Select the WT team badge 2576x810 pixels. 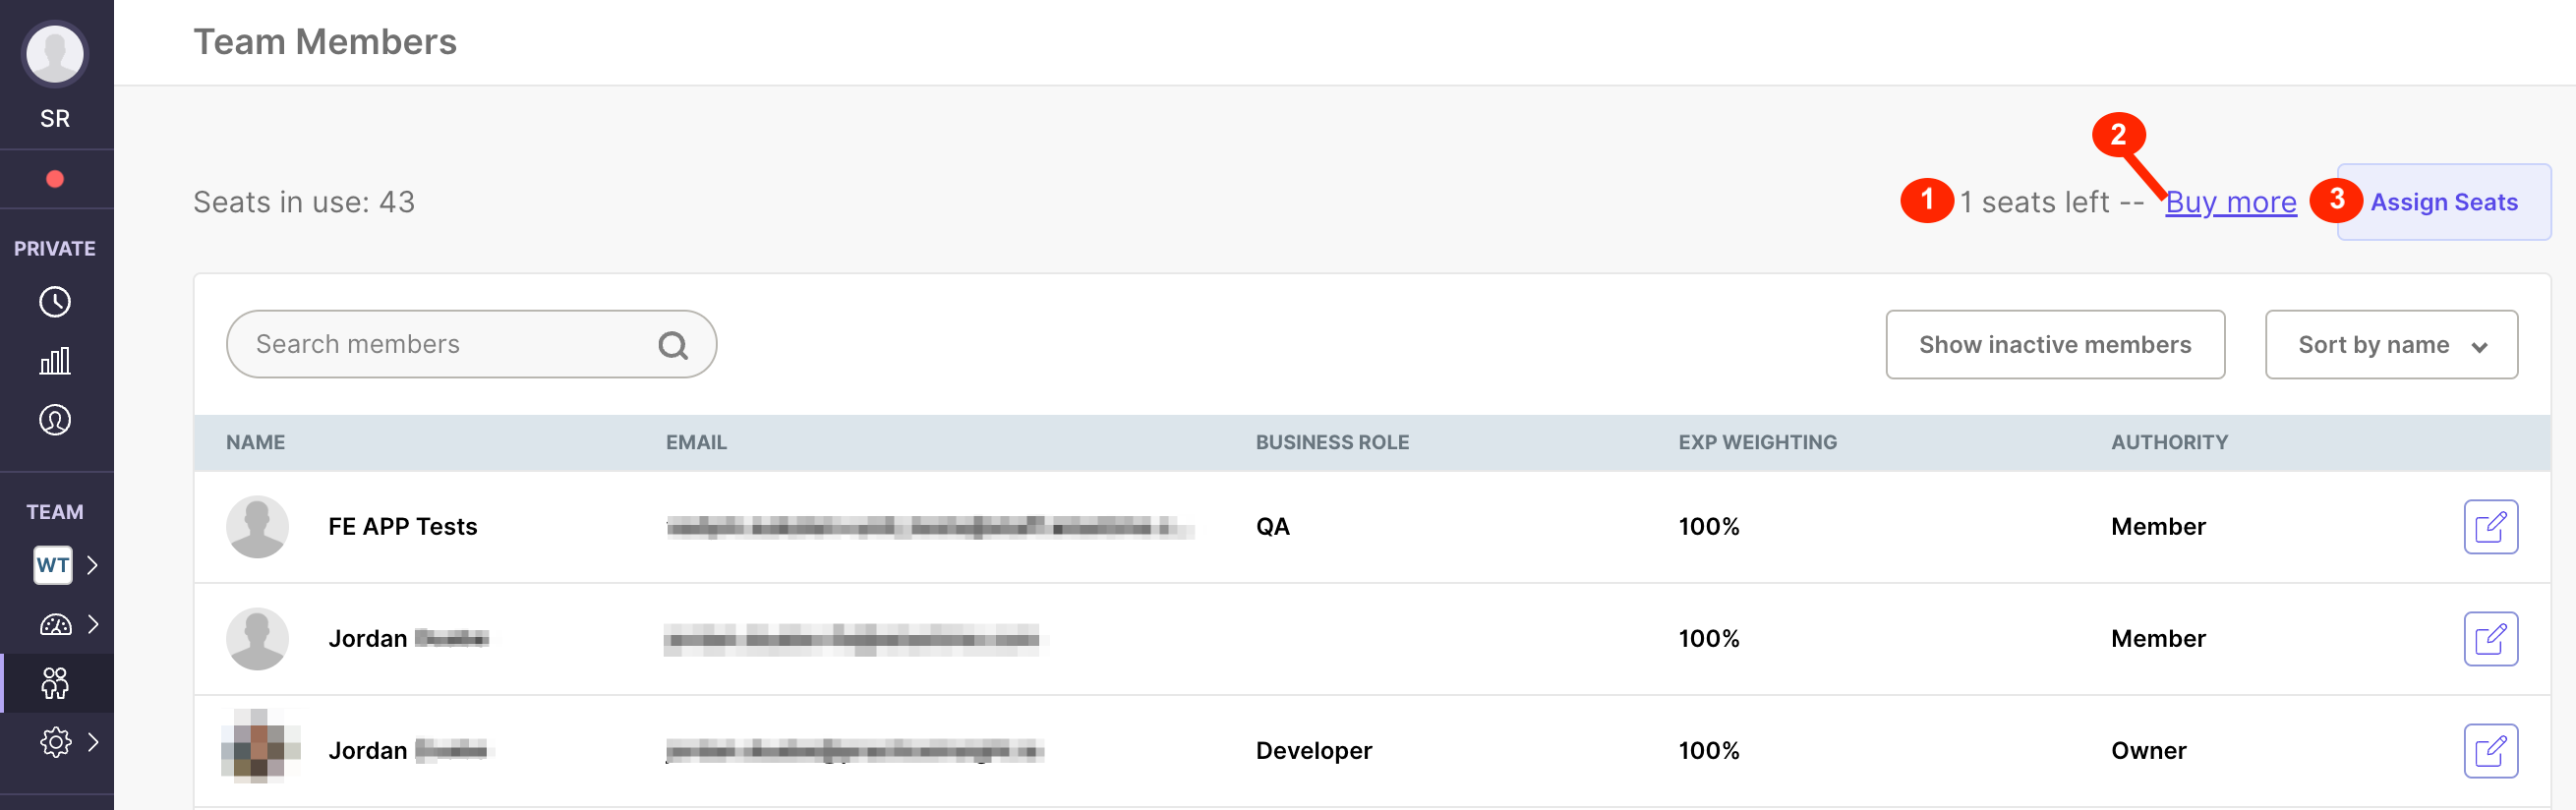[53, 565]
